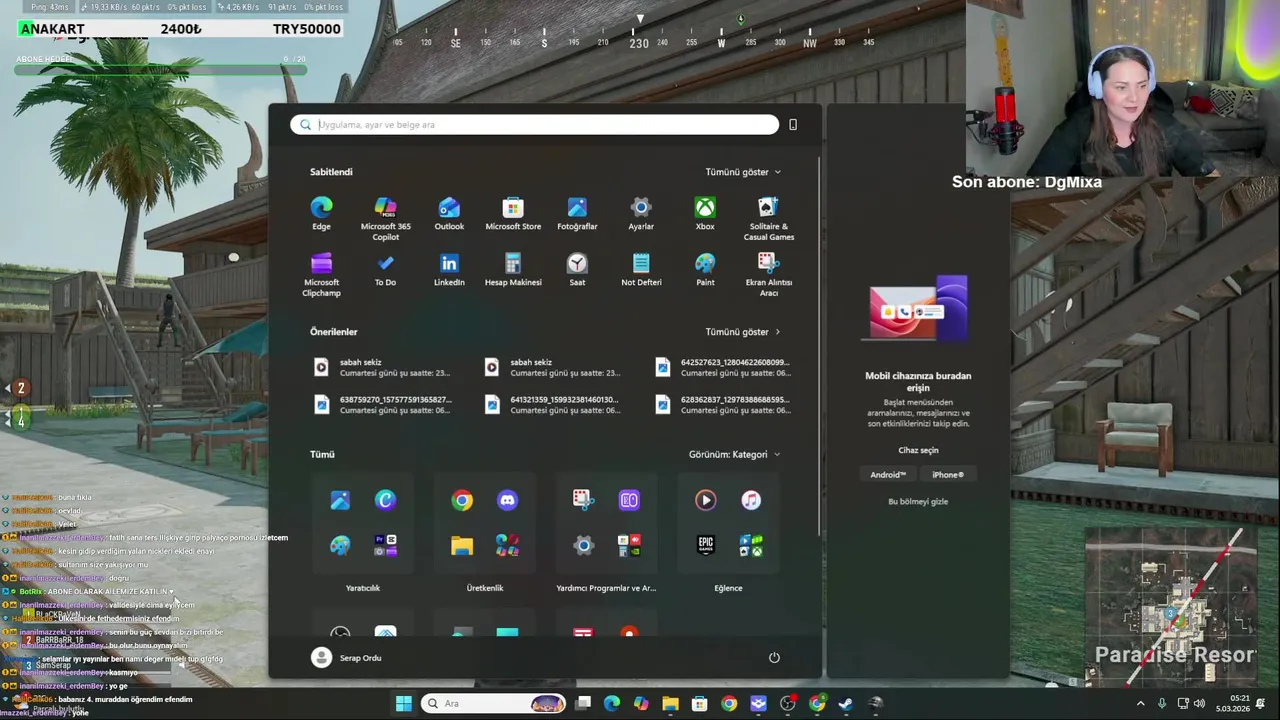Click the Start menu vertical scrollbar

coord(819,345)
